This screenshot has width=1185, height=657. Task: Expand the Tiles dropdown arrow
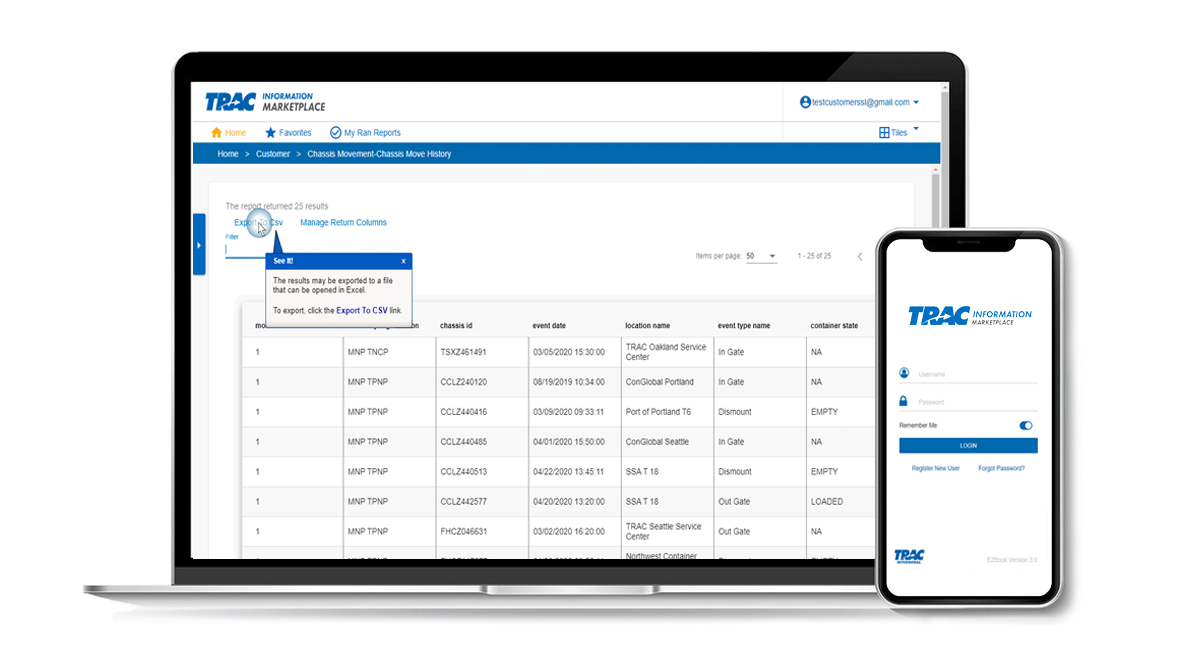(x=915, y=130)
